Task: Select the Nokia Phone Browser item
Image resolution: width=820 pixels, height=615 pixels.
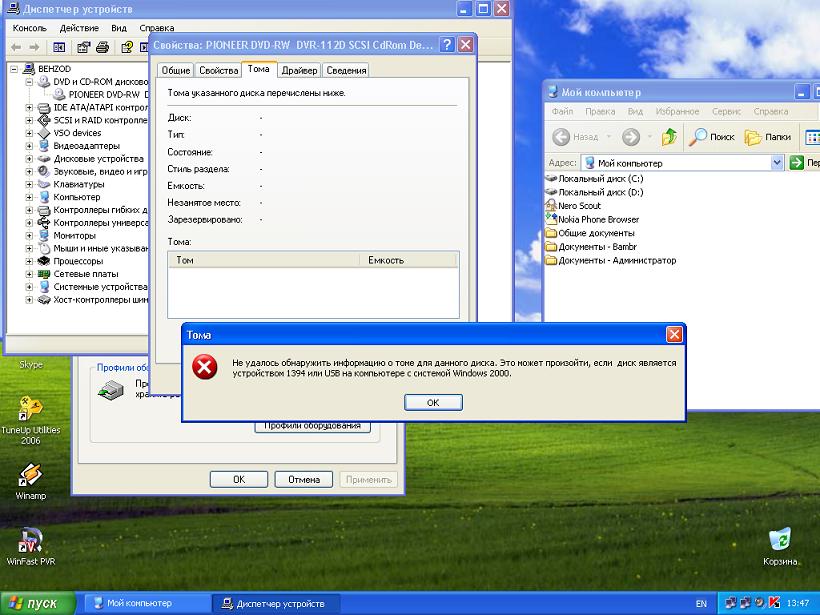Action: click(592, 220)
